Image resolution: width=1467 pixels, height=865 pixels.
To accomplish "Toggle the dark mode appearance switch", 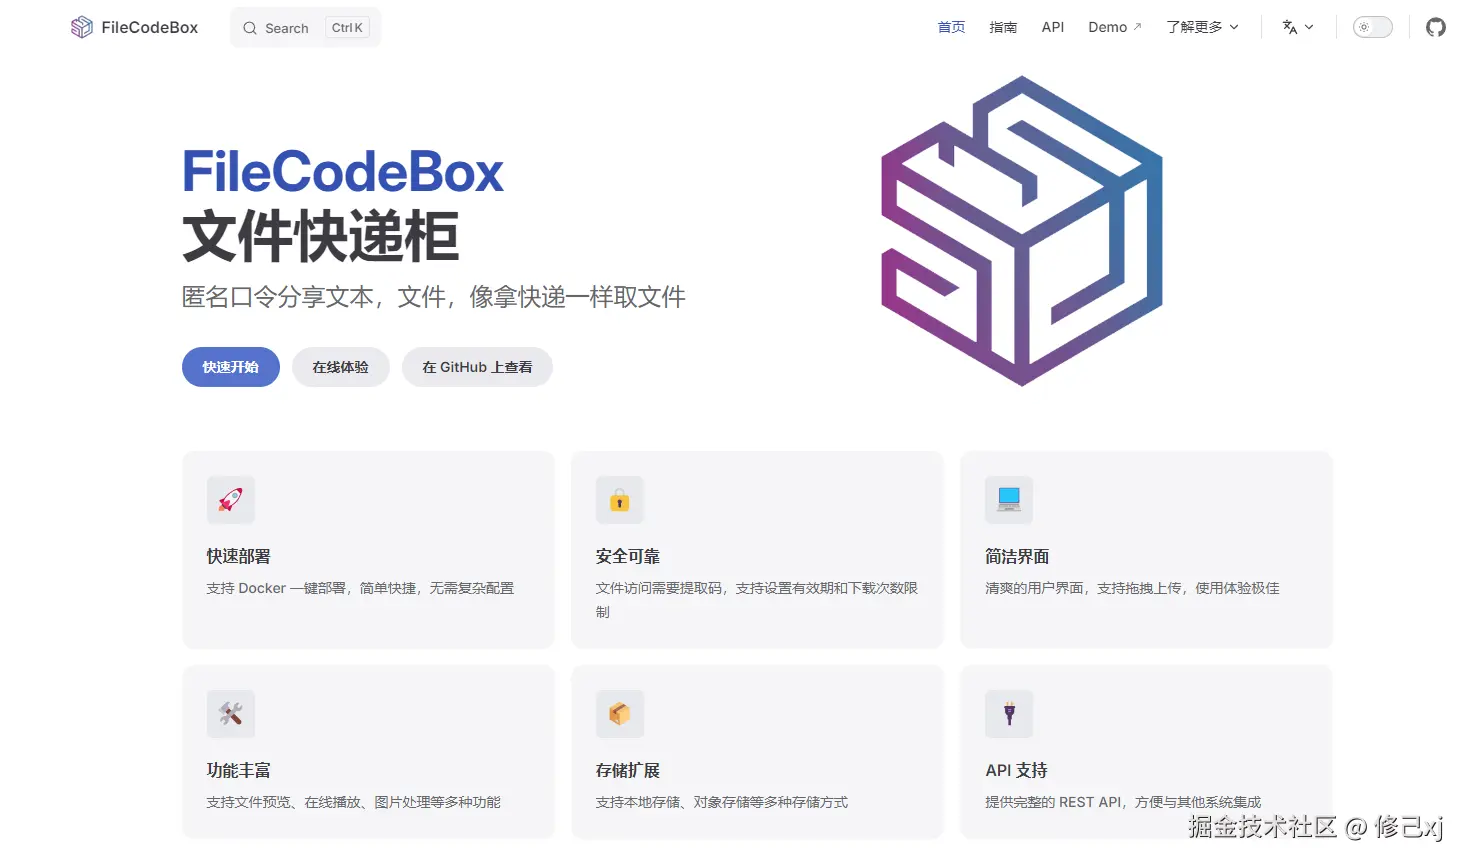I will point(1373,27).
